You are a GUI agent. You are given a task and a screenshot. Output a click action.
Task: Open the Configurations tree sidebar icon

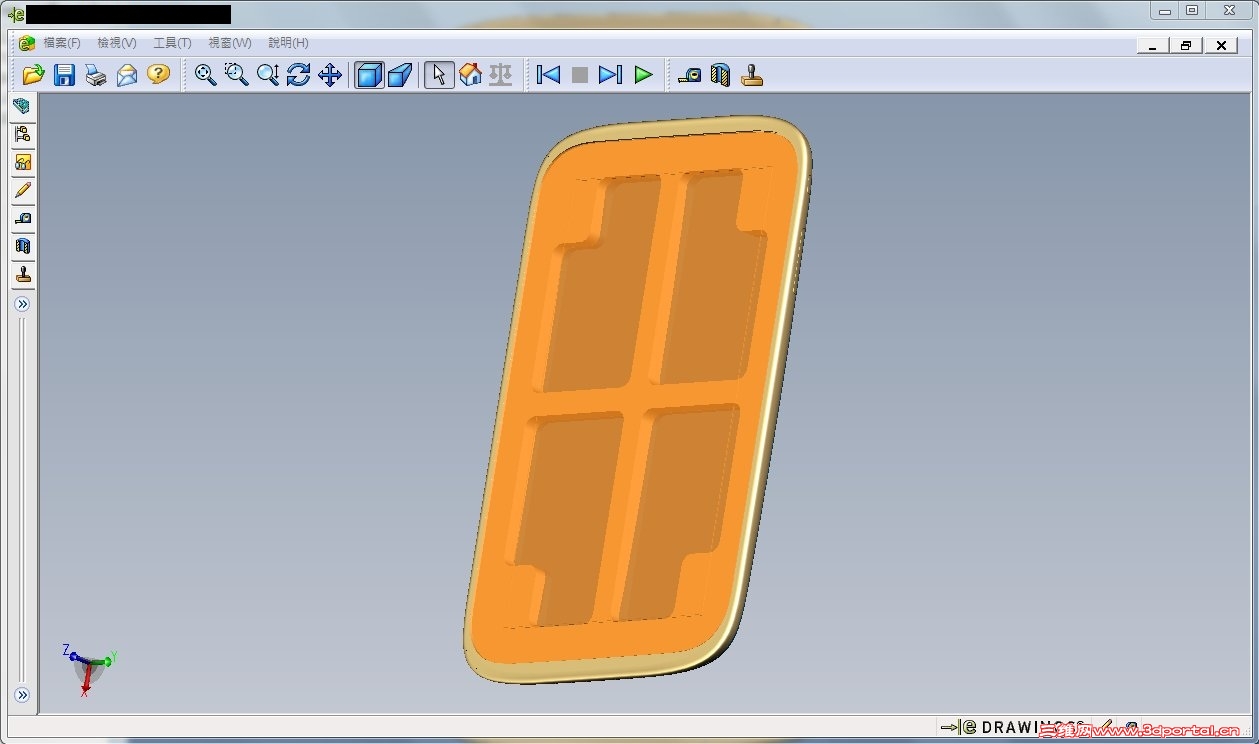click(22, 134)
